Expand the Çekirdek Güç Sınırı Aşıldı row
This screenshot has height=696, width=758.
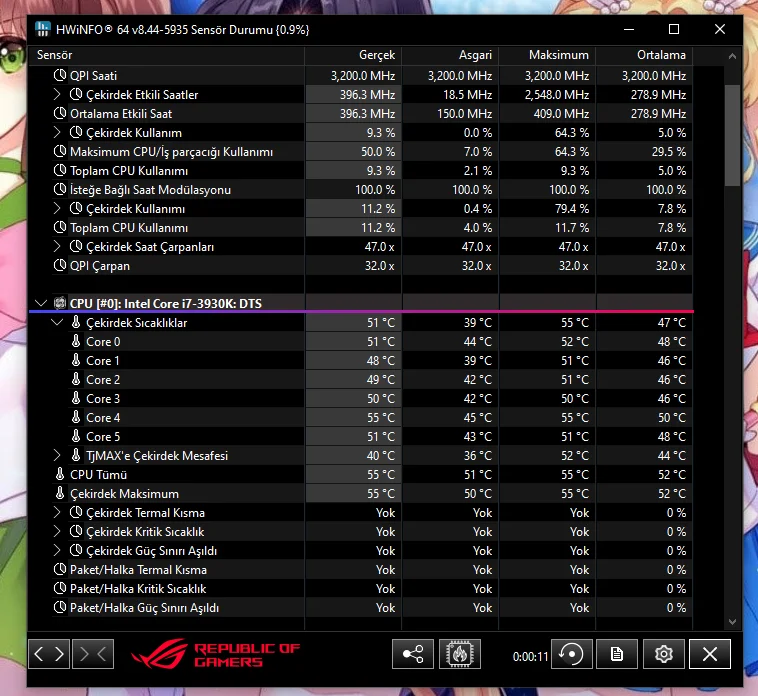57,550
